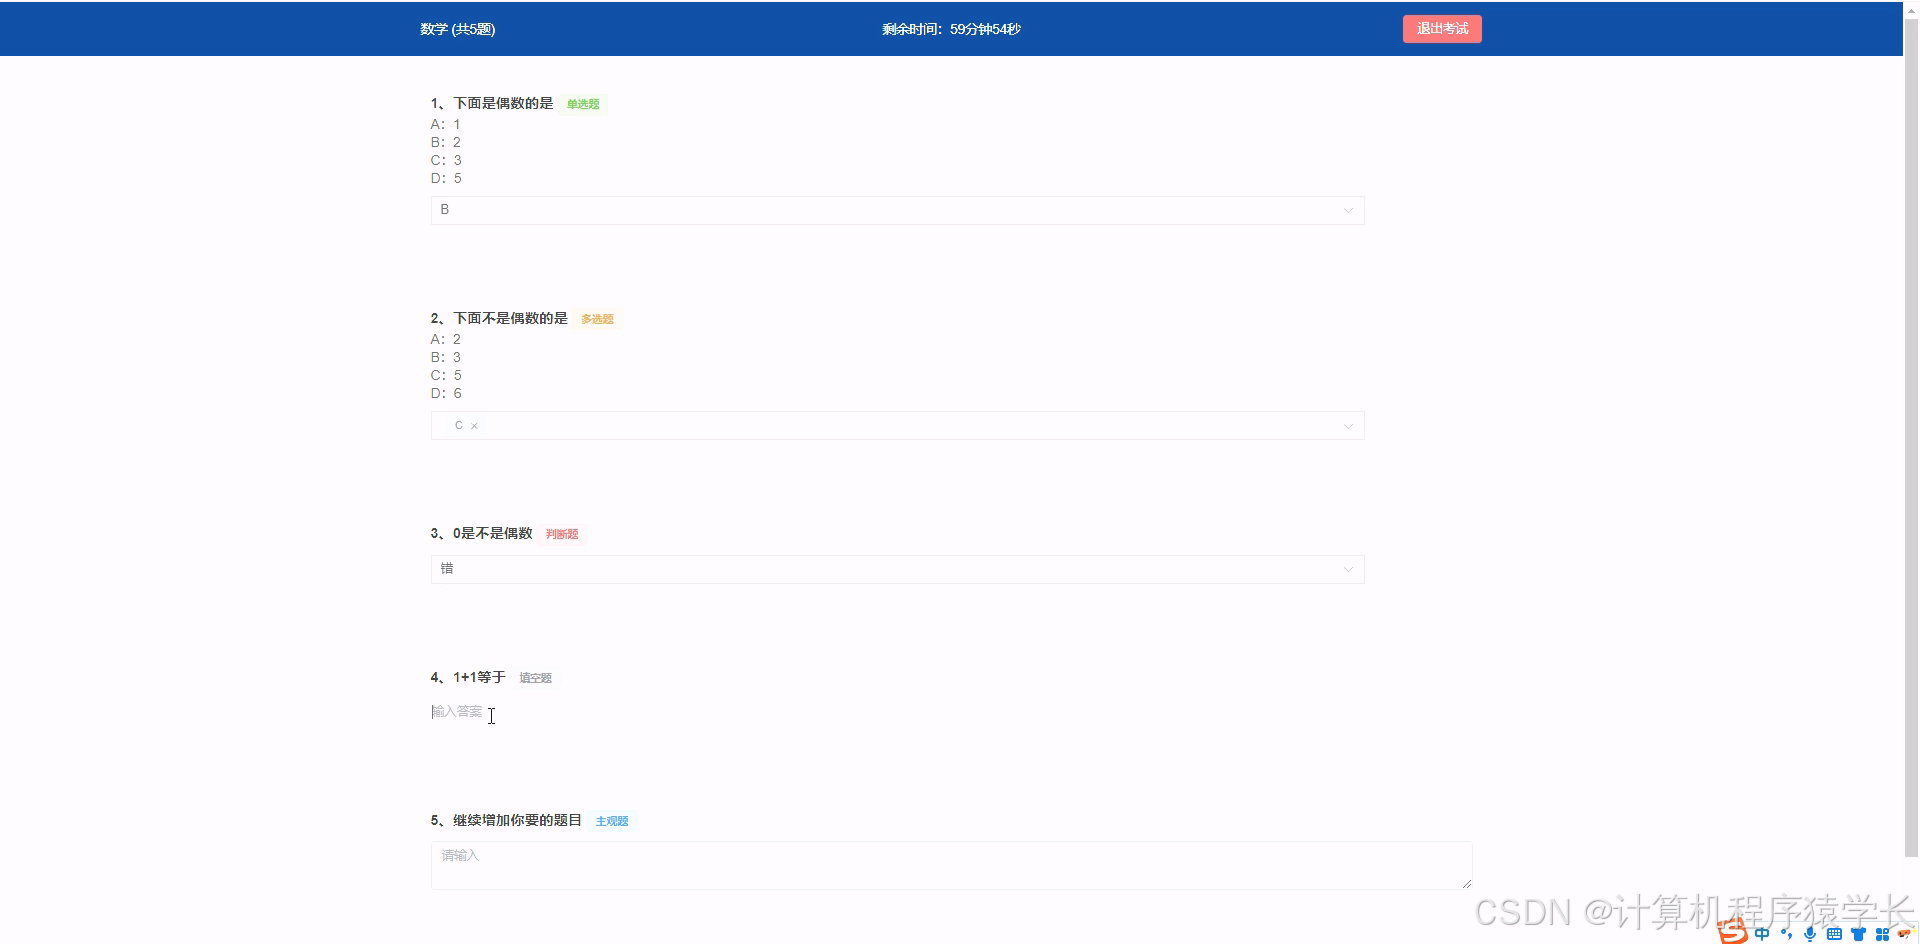Click the 退出考试 exit exam button
Viewport: 1920px width, 944px height.
coord(1442,29)
